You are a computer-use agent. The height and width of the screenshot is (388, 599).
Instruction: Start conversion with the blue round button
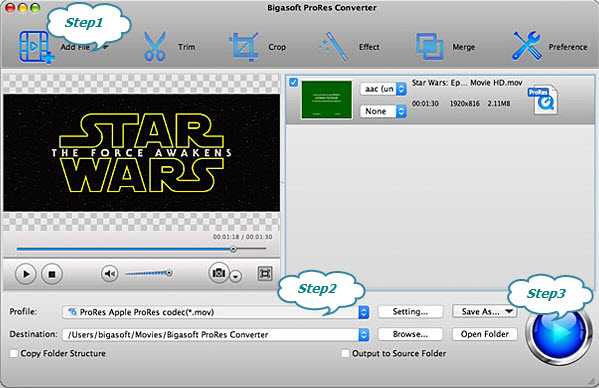click(x=559, y=333)
